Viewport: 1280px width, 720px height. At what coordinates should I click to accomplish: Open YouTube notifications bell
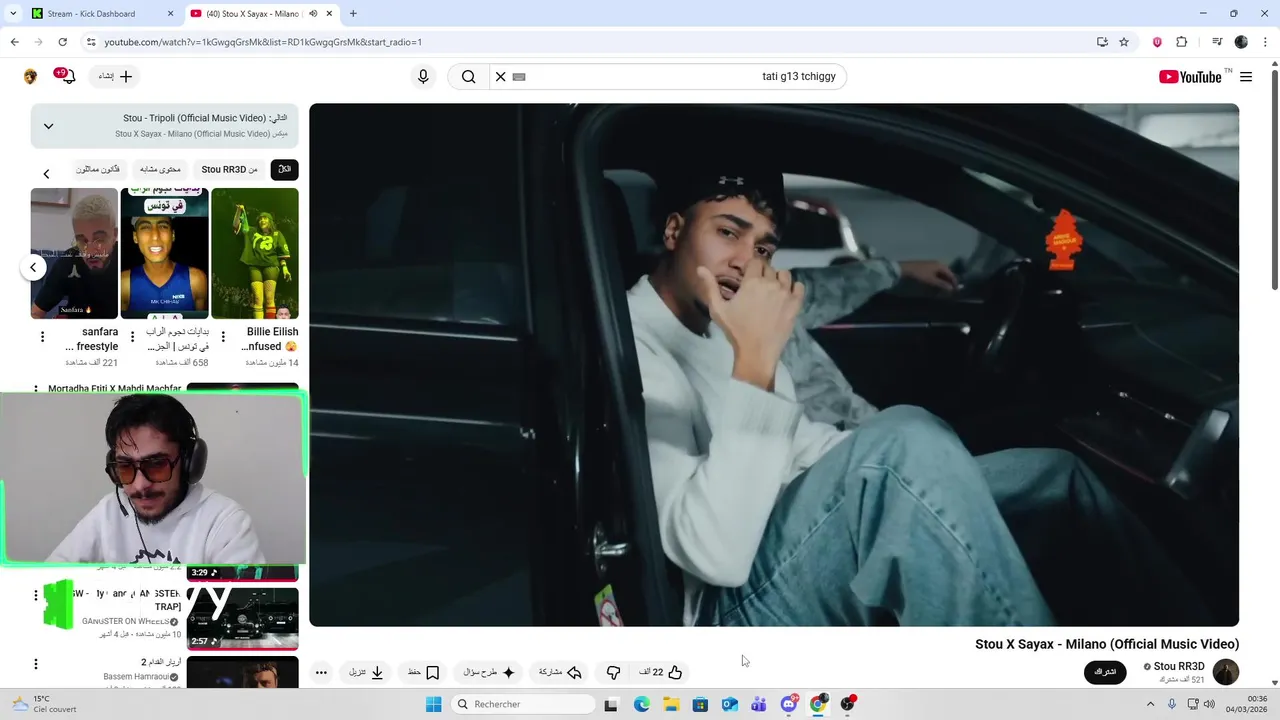tap(67, 77)
